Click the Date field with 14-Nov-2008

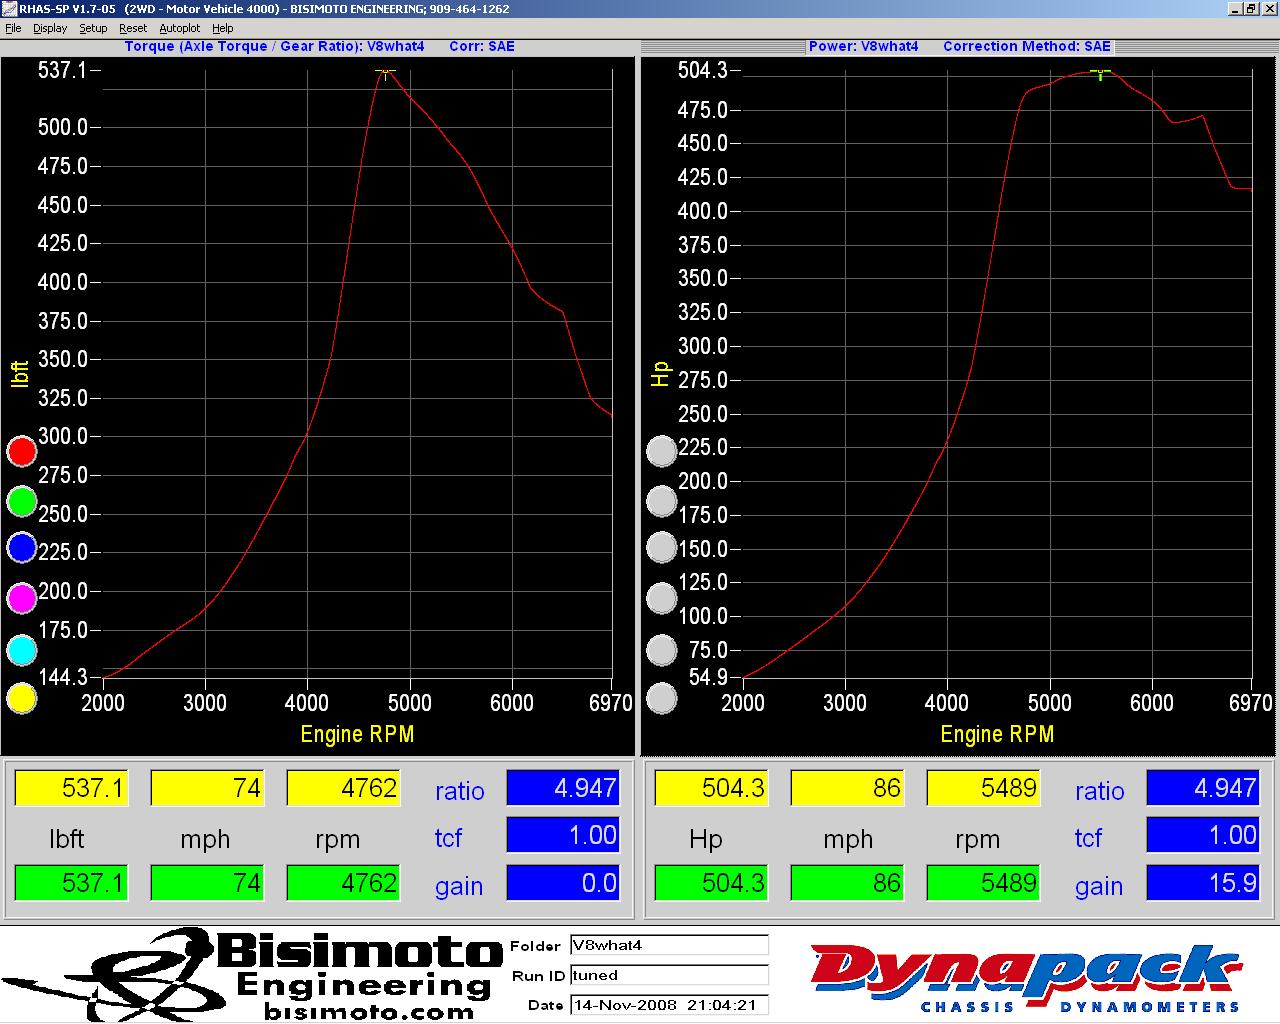pos(668,1005)
